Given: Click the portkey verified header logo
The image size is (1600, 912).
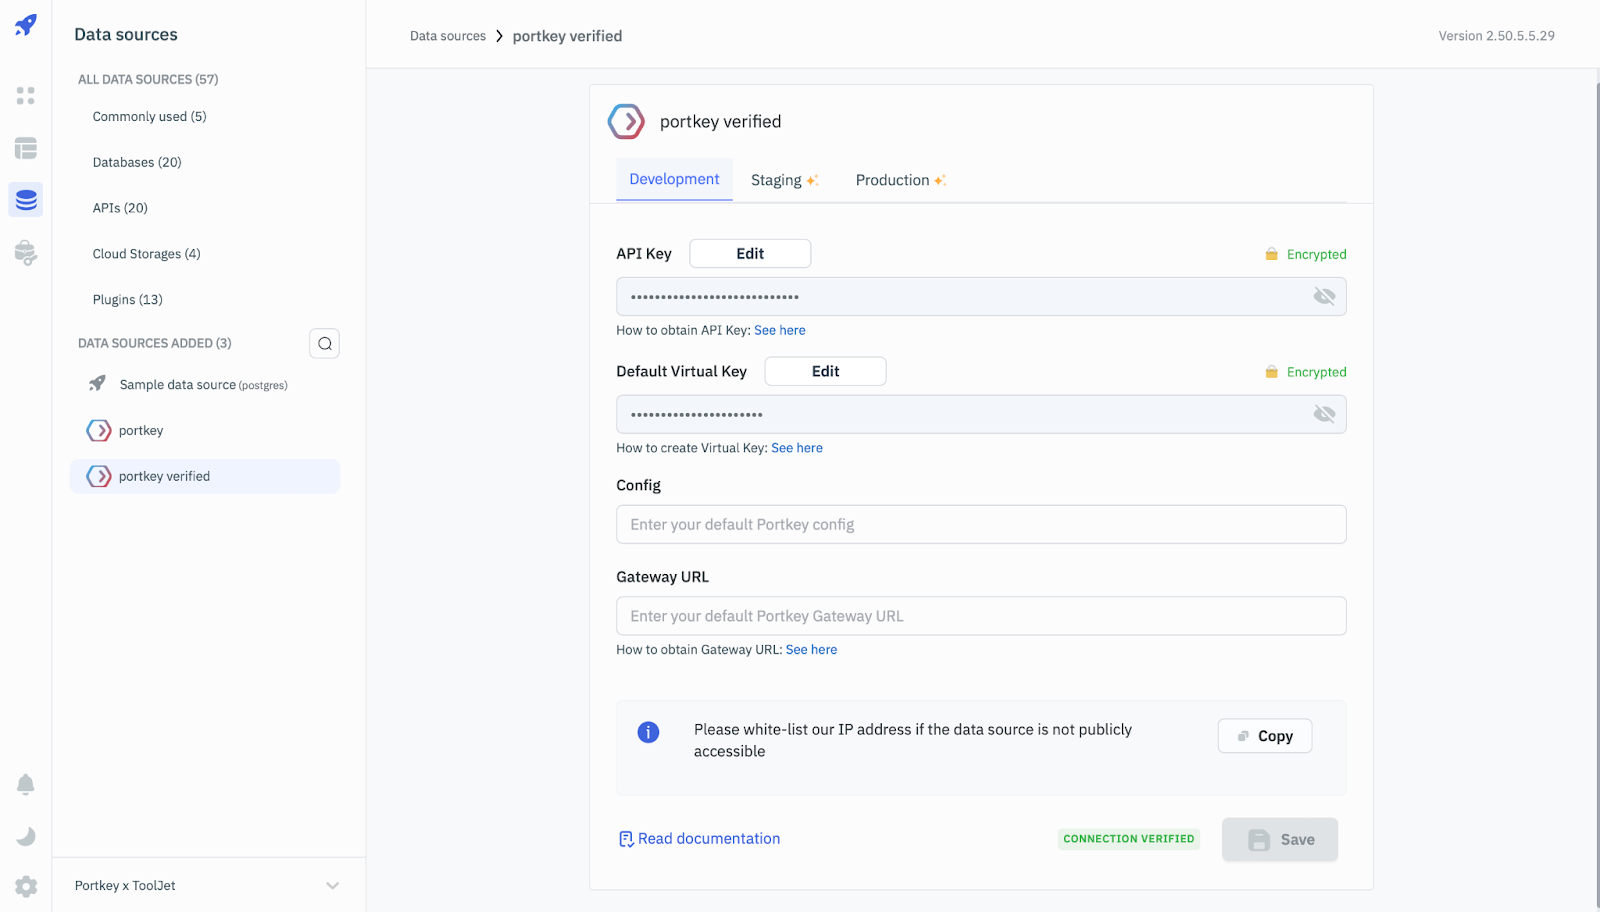Looking at the screenshot, I should (626, 122).
